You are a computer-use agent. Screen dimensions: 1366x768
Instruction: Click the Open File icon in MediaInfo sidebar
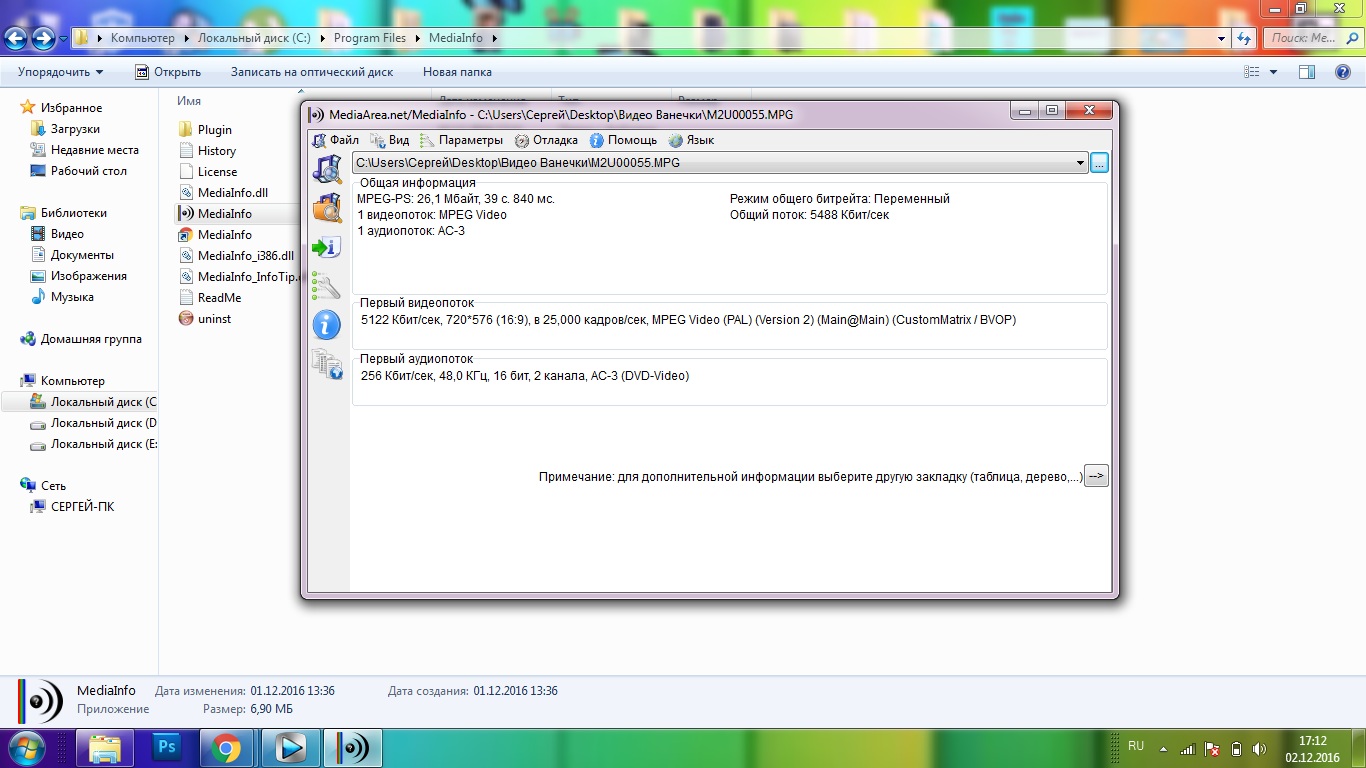(x=327, y=169)
